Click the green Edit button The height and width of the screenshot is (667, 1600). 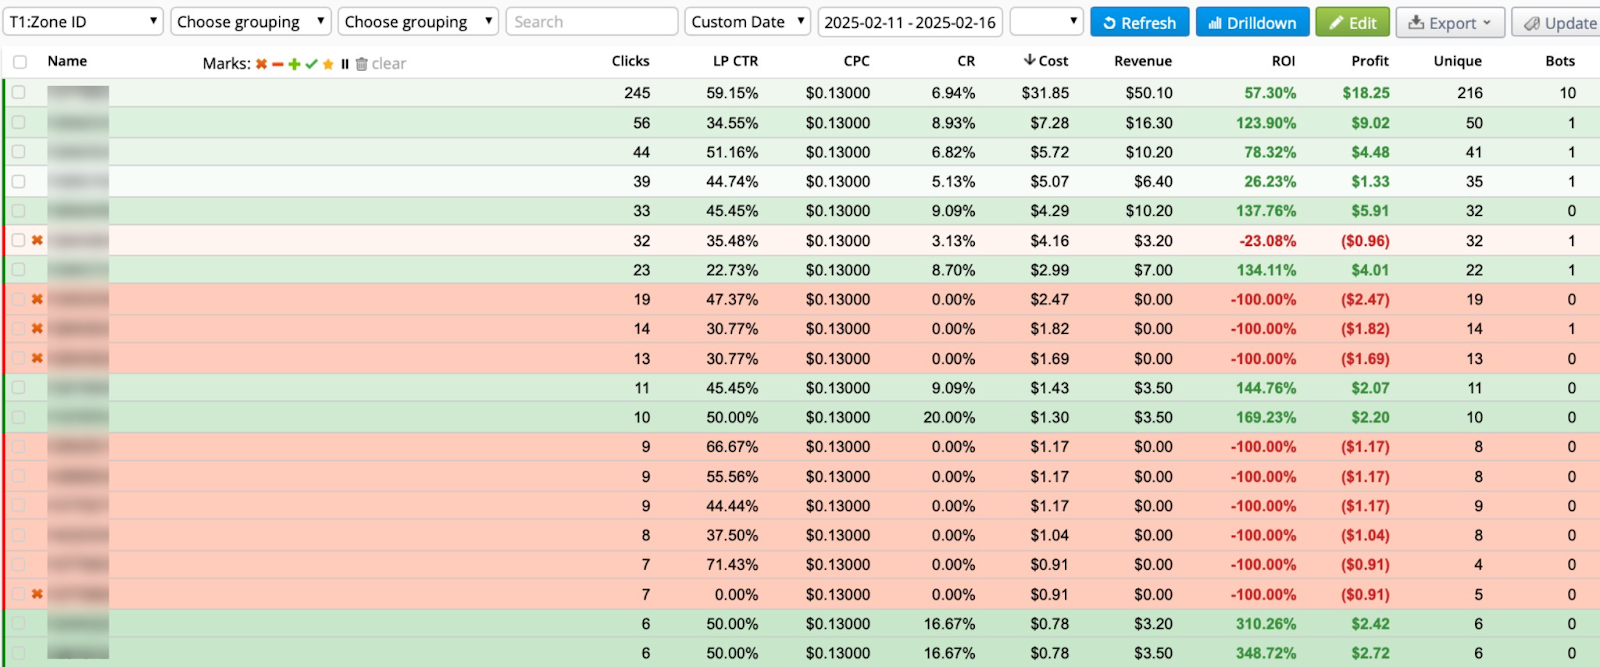(1352, 22)
